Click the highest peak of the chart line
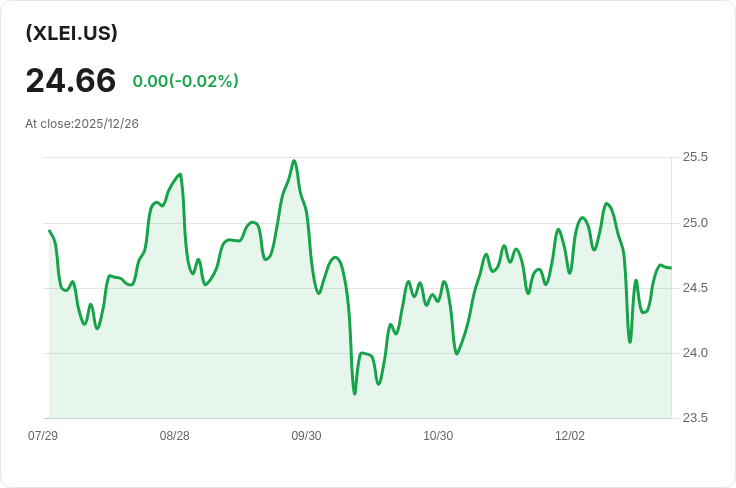The height and width of the screenshot is (488, 736). (294, 161)
